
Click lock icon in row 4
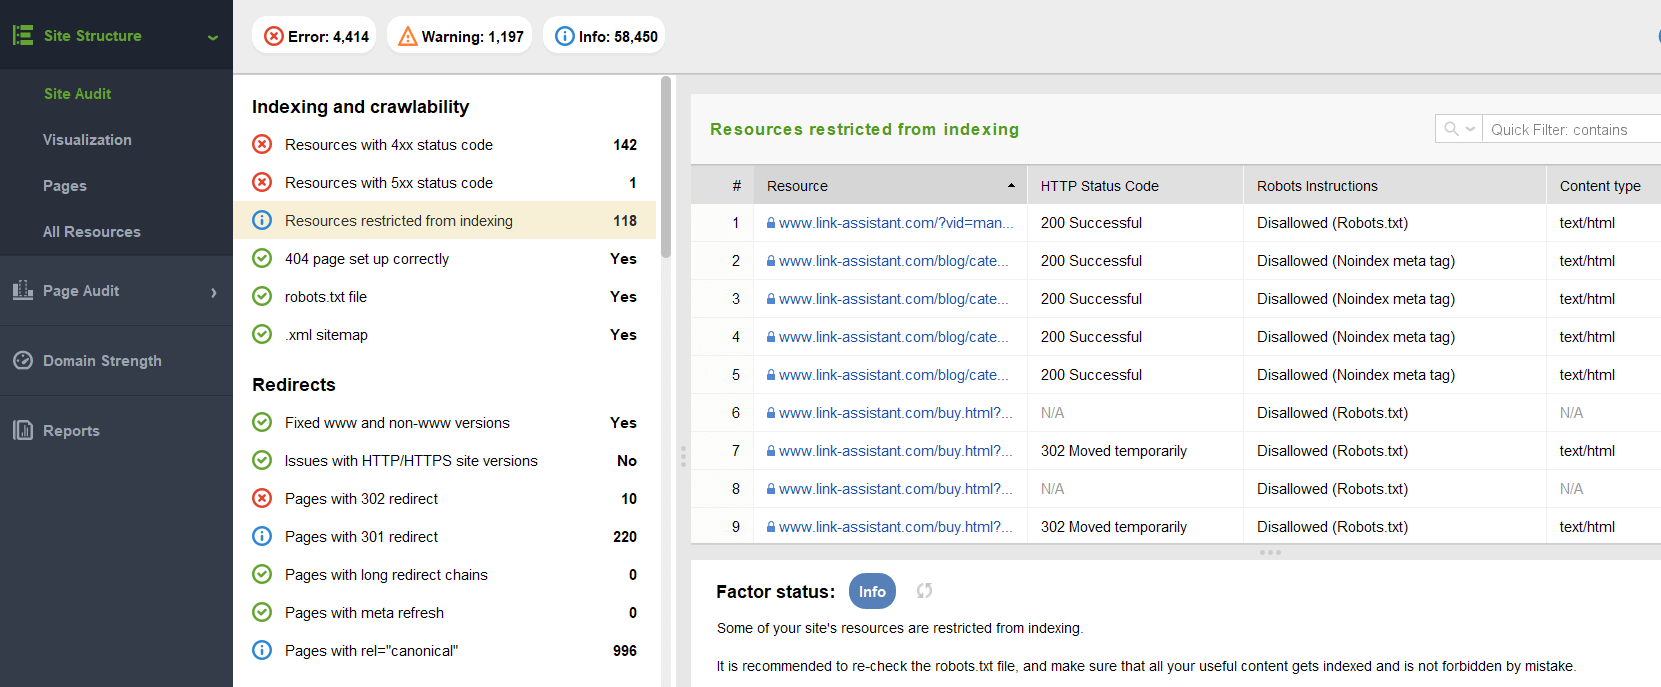point(771,337)
